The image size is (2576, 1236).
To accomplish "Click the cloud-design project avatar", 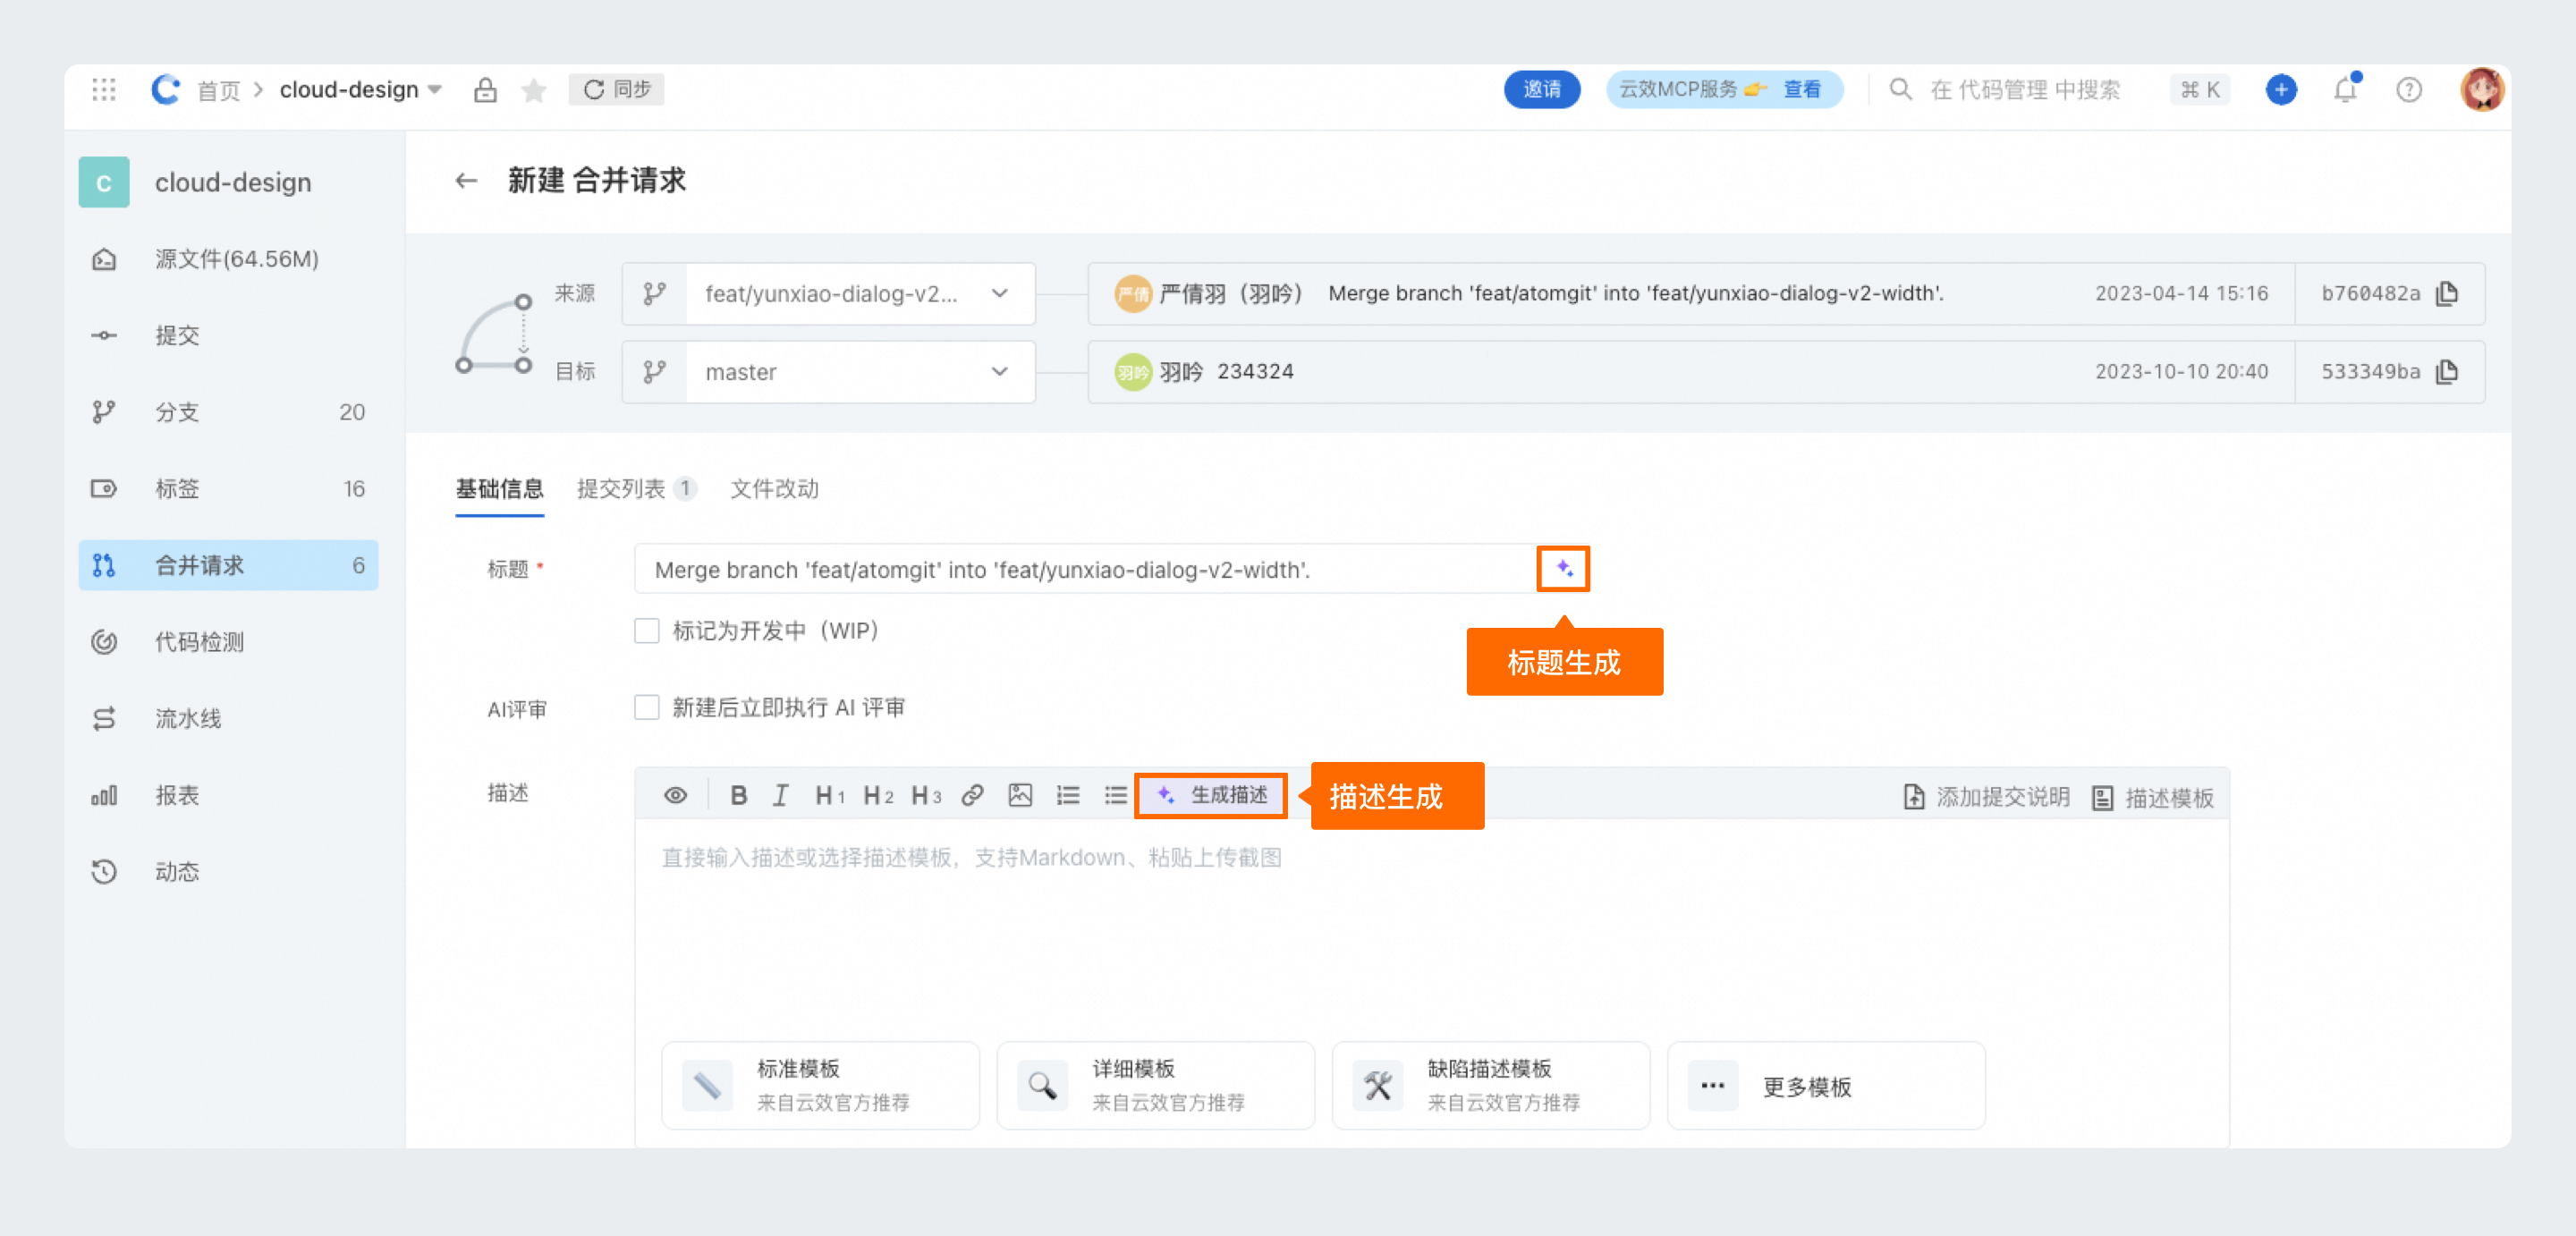I will (x=104, y=182).
